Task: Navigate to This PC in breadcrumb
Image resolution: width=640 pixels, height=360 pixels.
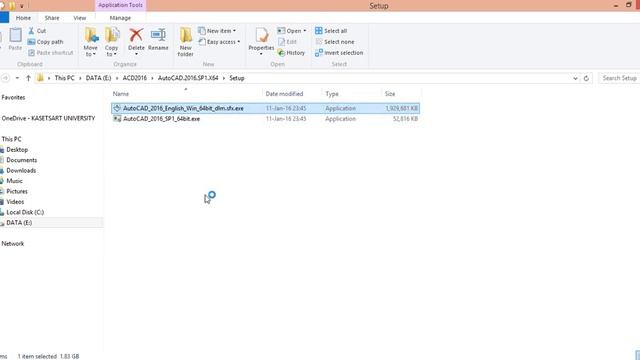Action: click(x=64, y=78)
